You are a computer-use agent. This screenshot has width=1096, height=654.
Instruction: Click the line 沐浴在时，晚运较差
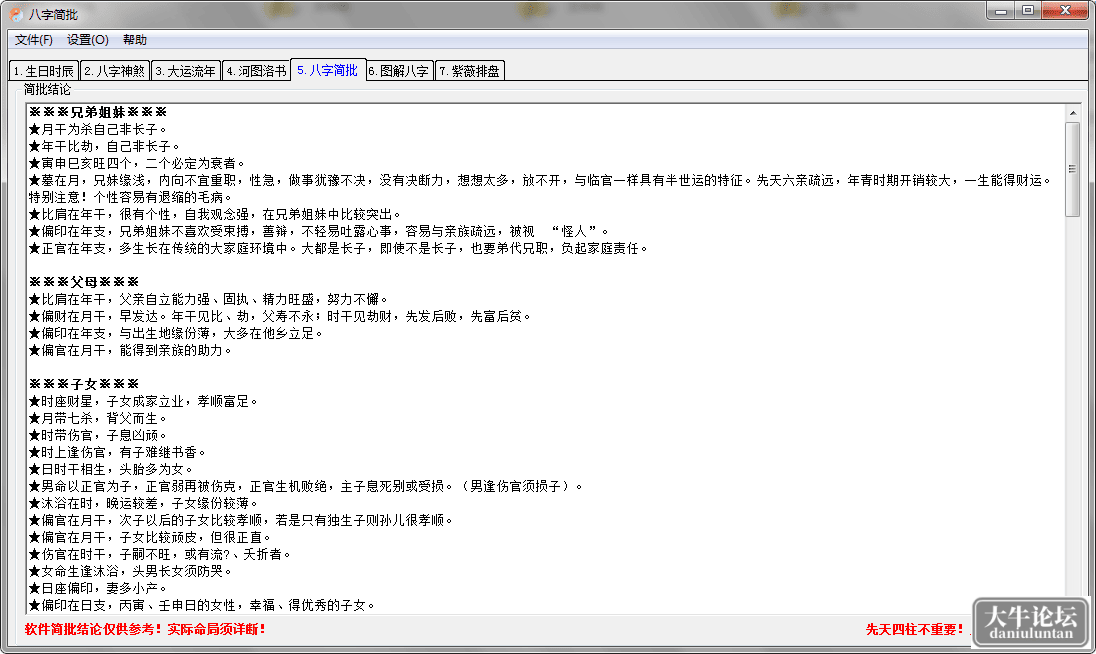(x=143, y=504)
